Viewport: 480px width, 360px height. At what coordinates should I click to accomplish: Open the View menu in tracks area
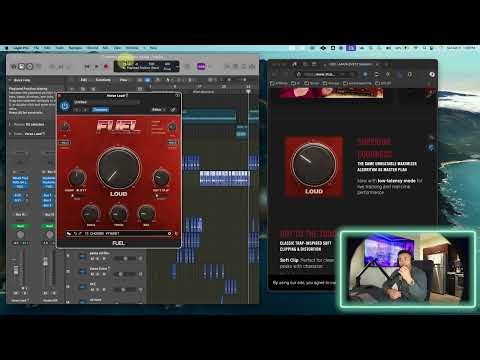click(124, 80)
